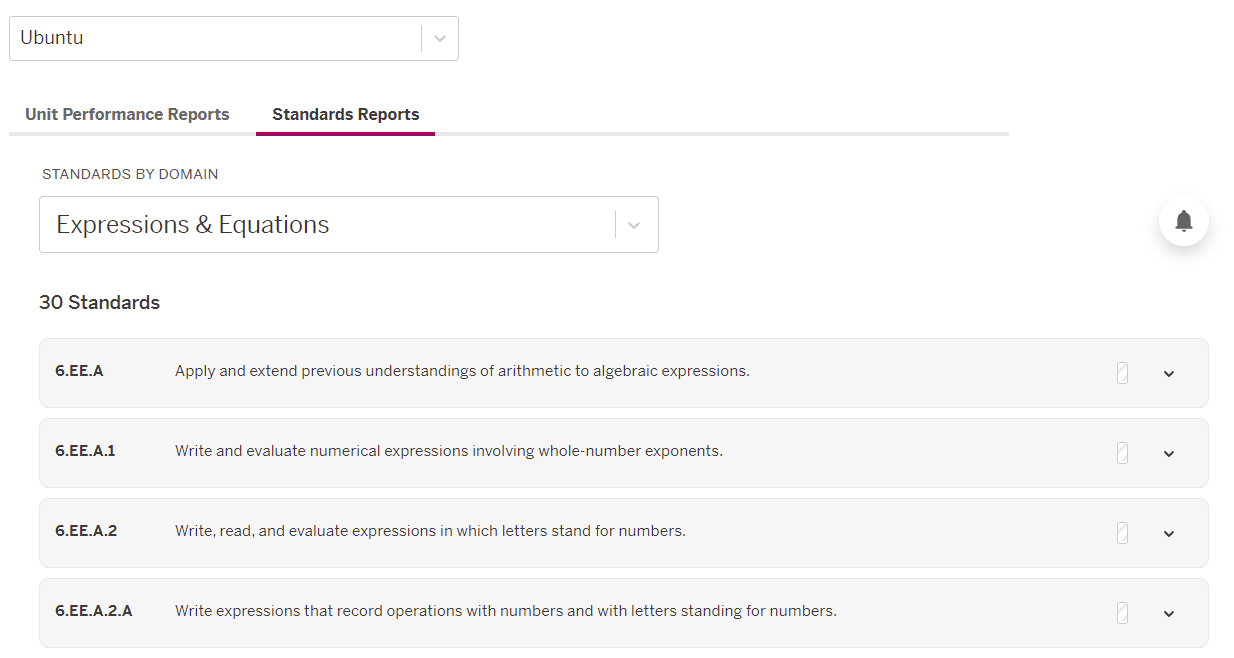1234x658 pixels.
Task: Click 'Apply and extend previous understandings' description
Action: click(462, 371)
